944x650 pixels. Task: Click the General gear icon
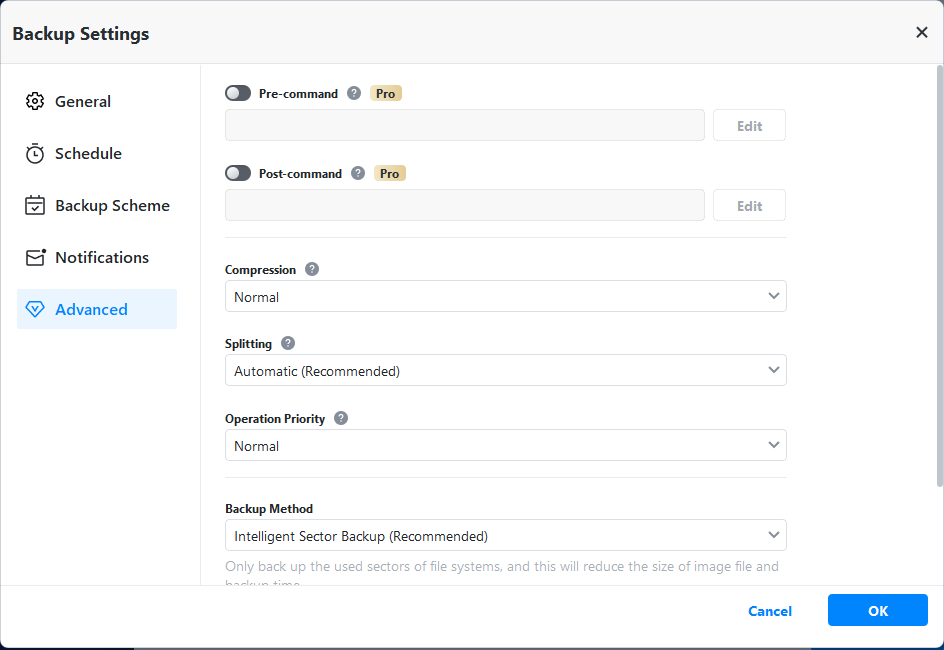35,101
